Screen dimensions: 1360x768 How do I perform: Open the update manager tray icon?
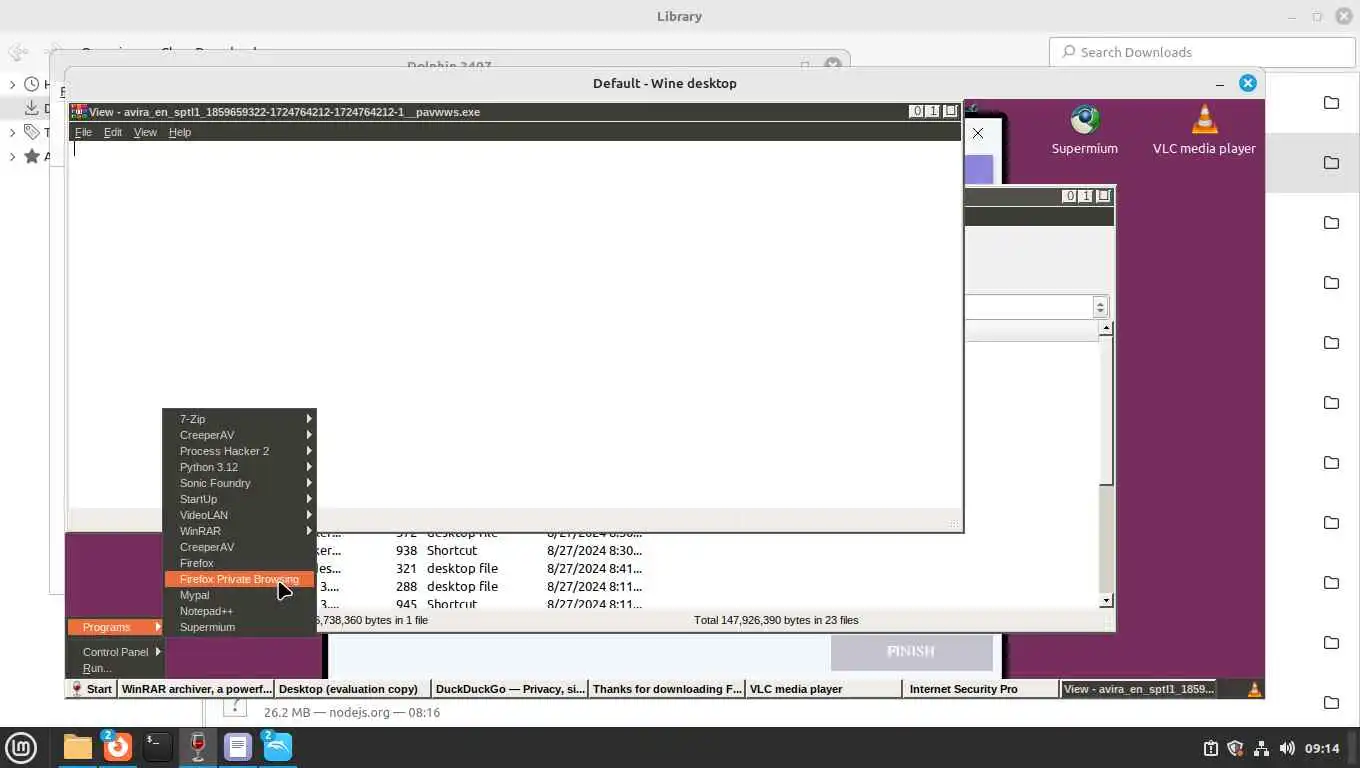pos(1210,748)
